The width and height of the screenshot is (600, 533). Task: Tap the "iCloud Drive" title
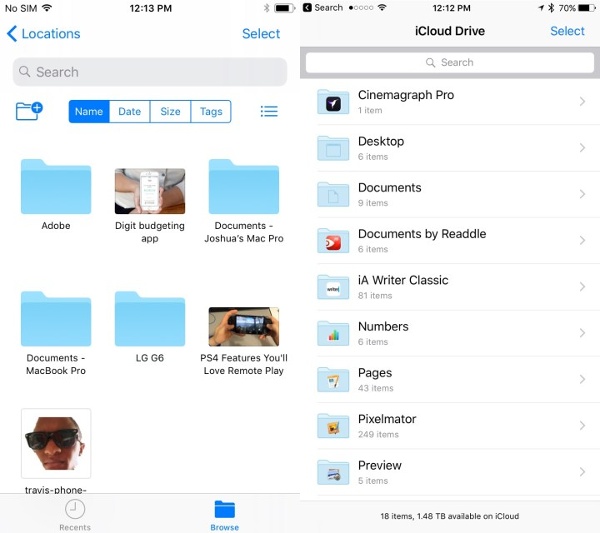click(450, 31)
